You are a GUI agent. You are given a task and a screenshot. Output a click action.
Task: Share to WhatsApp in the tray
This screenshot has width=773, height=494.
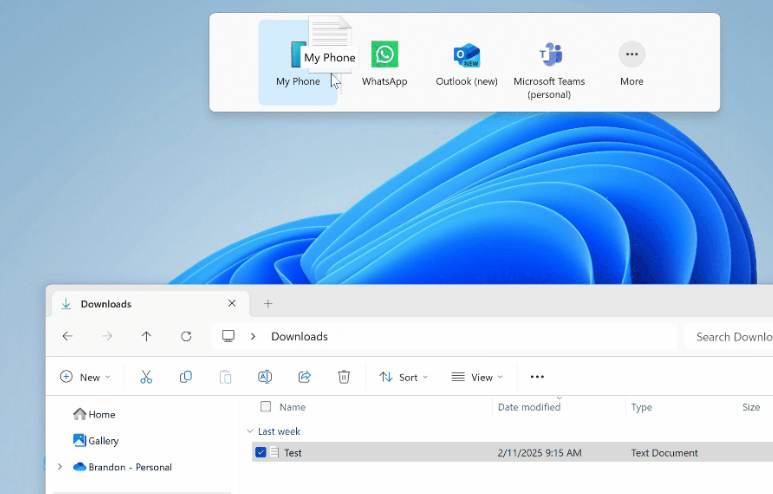384,63
